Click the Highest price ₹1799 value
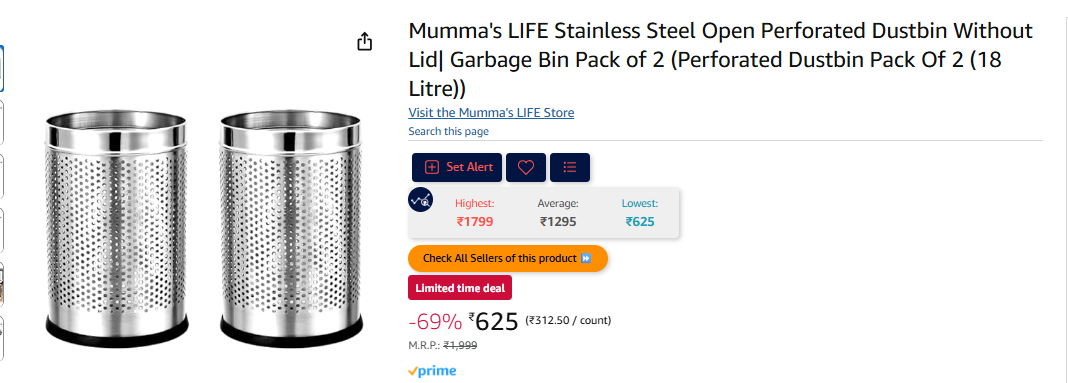Image resolution: width=1068 pixels, height=383 pixels. [x=475, y=221]
